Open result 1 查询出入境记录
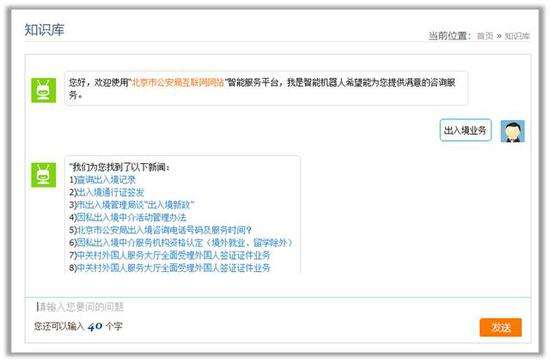Viewport: 550px width, 362px height. [106, 180]
